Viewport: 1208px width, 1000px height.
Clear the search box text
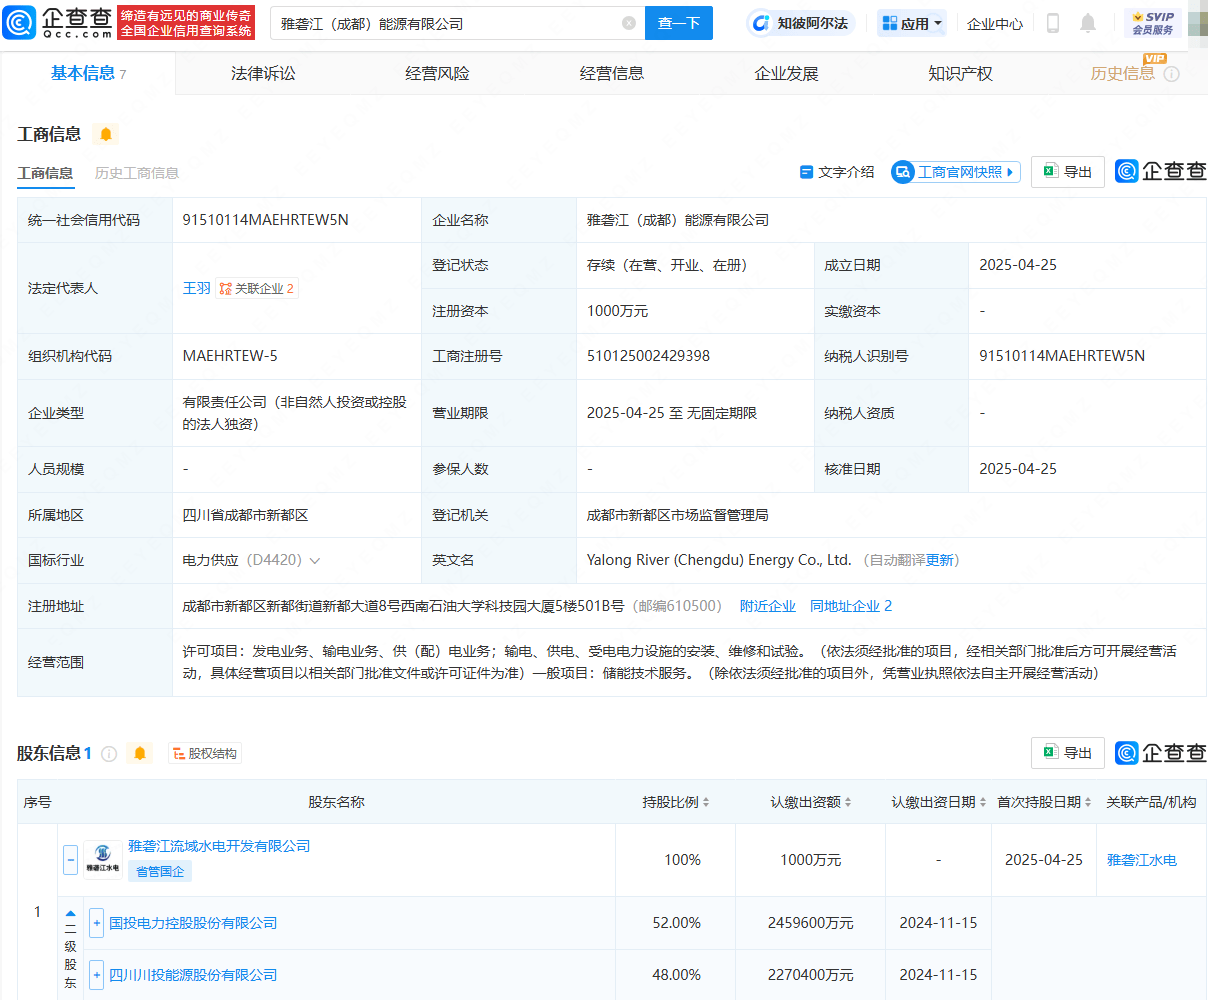[x=629, y=23]
